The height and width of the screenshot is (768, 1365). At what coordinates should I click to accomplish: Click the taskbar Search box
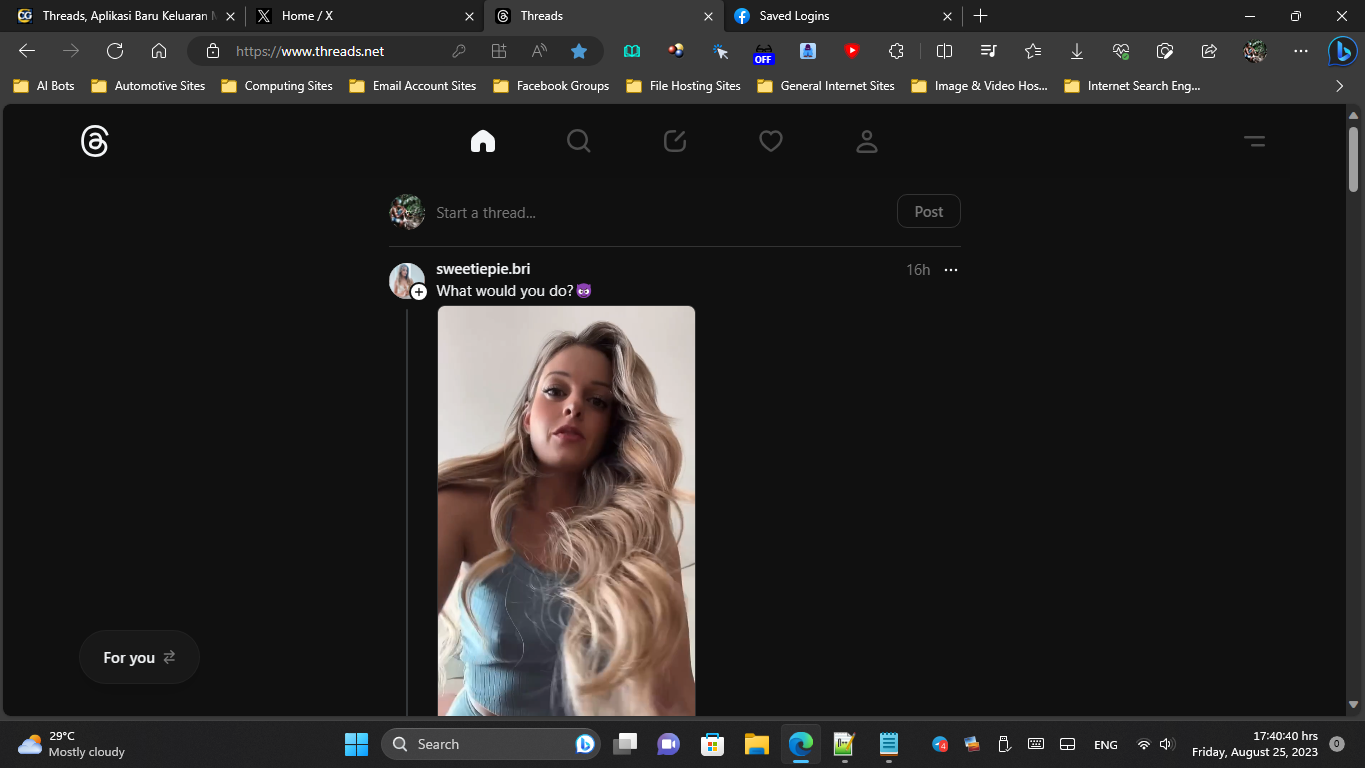point(489,744)
